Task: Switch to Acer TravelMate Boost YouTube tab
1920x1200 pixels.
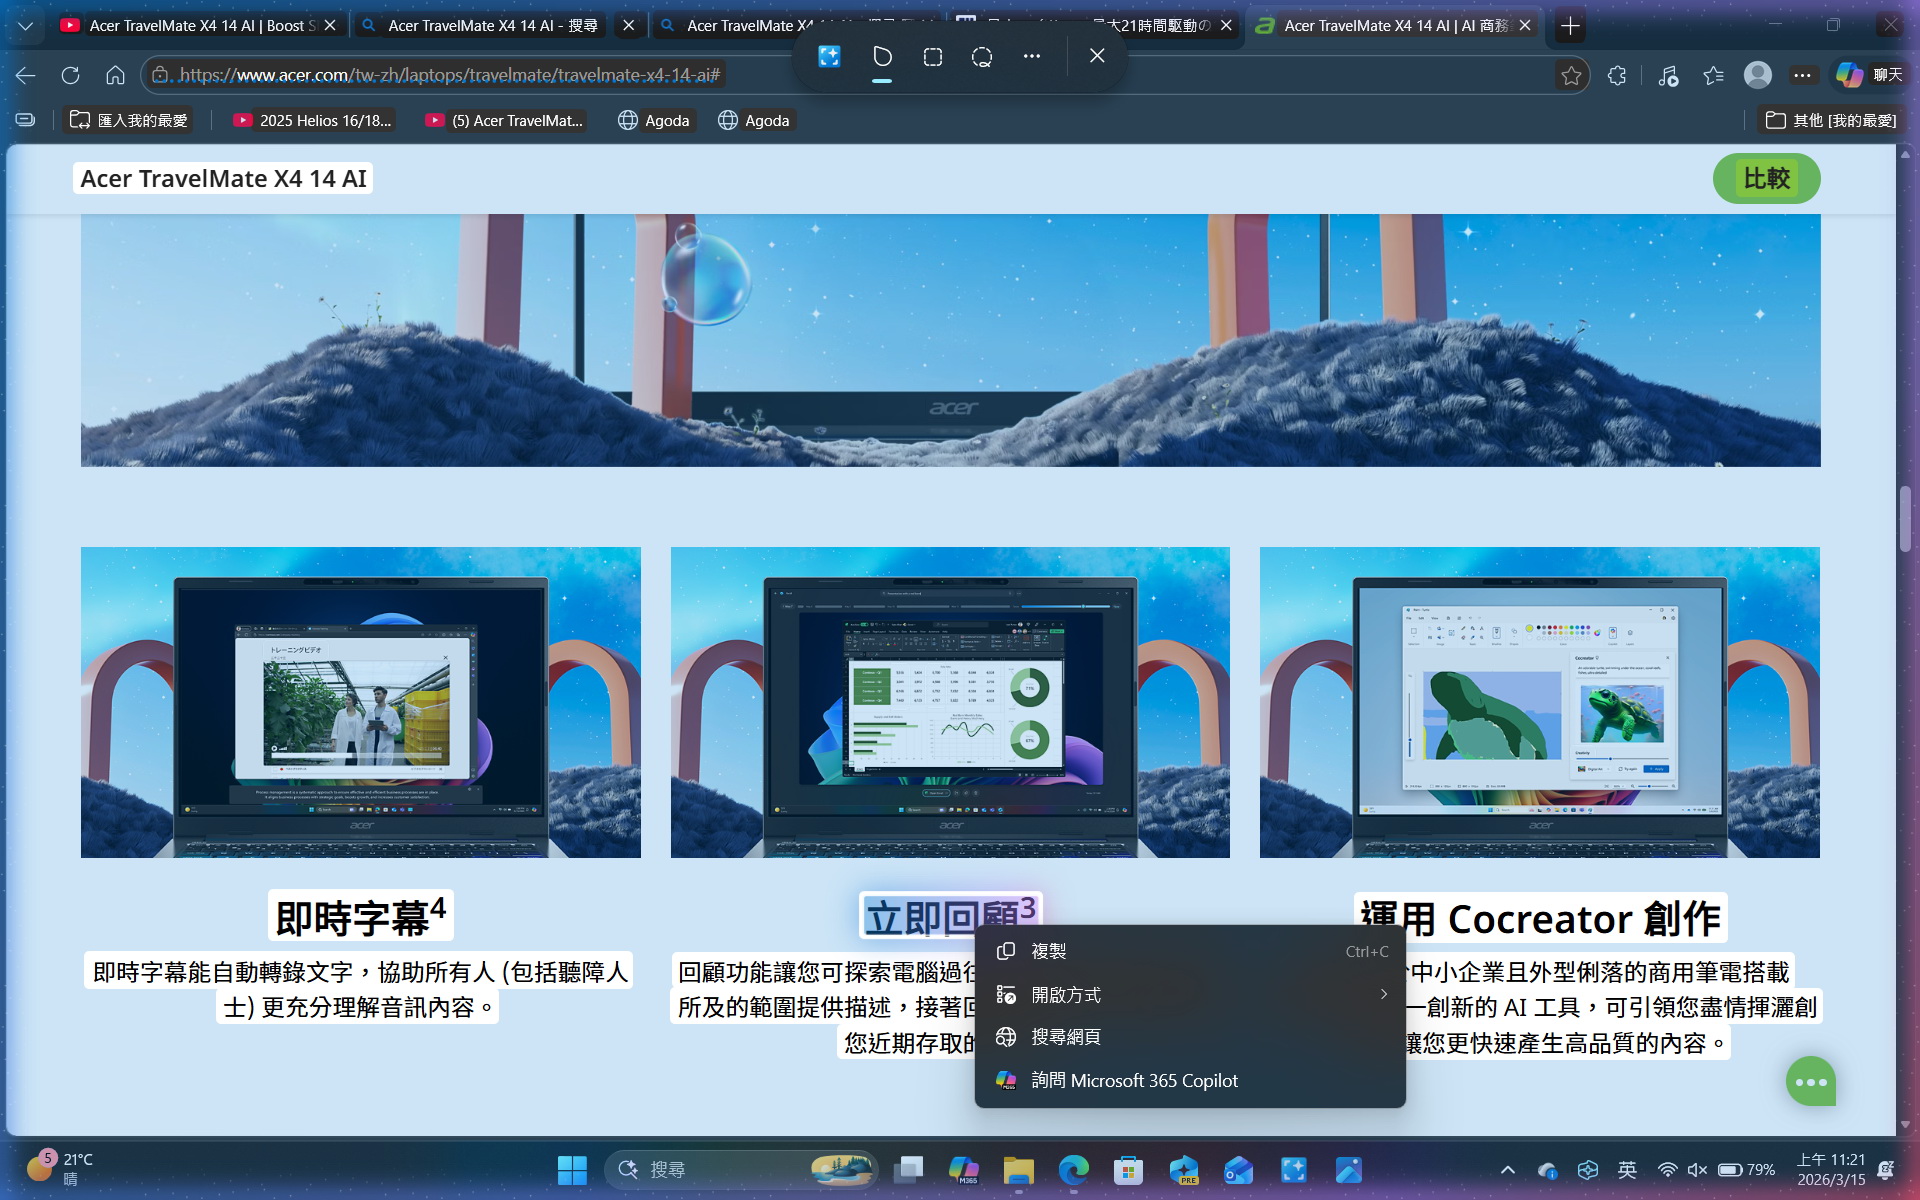Action: (x=200, y=26)
